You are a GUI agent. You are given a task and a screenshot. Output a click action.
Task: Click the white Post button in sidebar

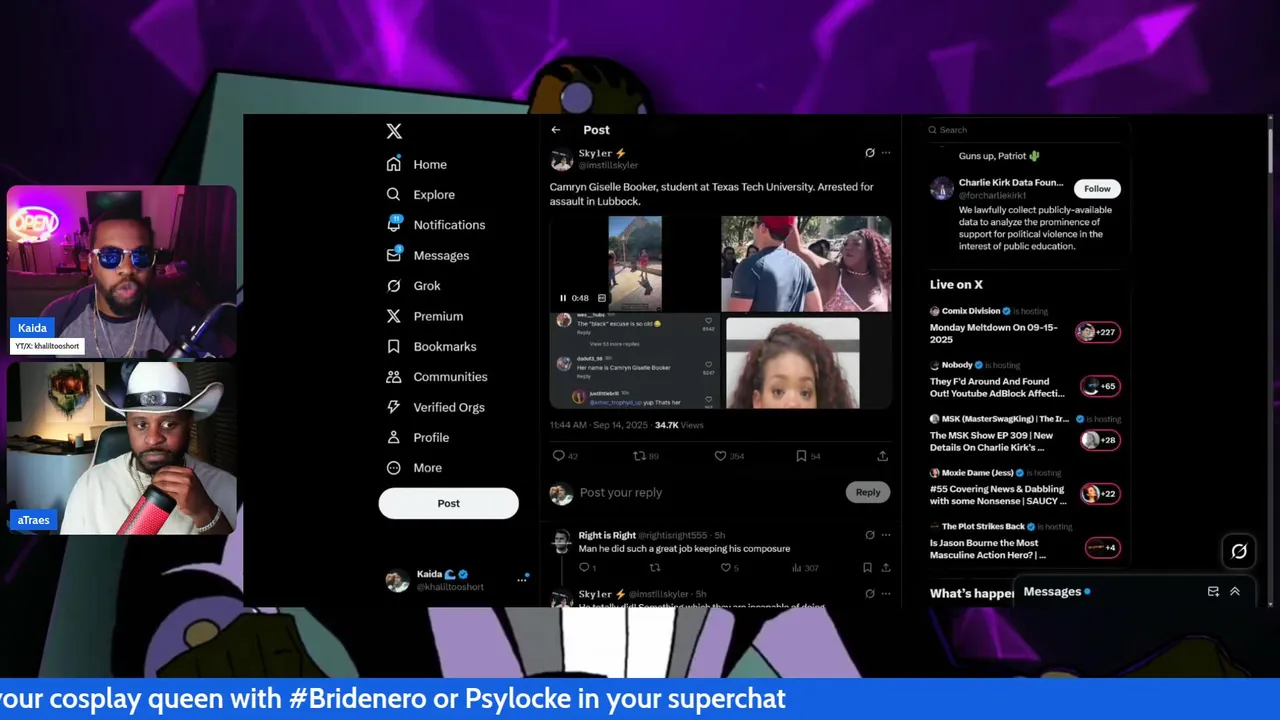(448, 503)
